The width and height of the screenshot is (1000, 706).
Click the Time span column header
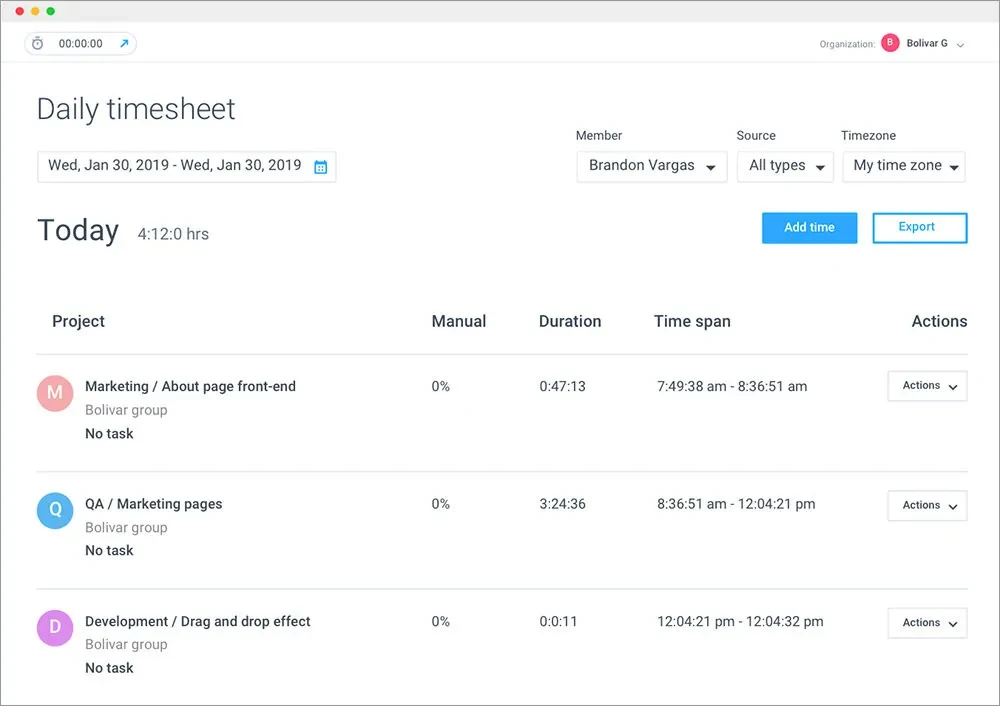click(692, 321)
